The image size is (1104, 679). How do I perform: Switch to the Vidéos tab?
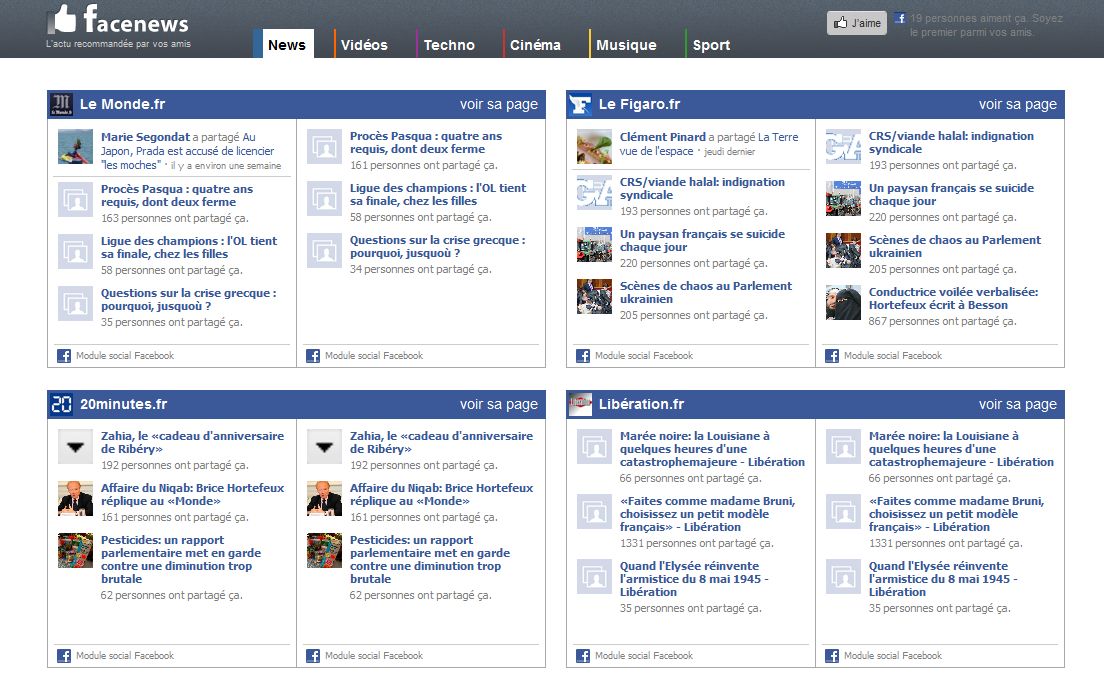(364, 45)
